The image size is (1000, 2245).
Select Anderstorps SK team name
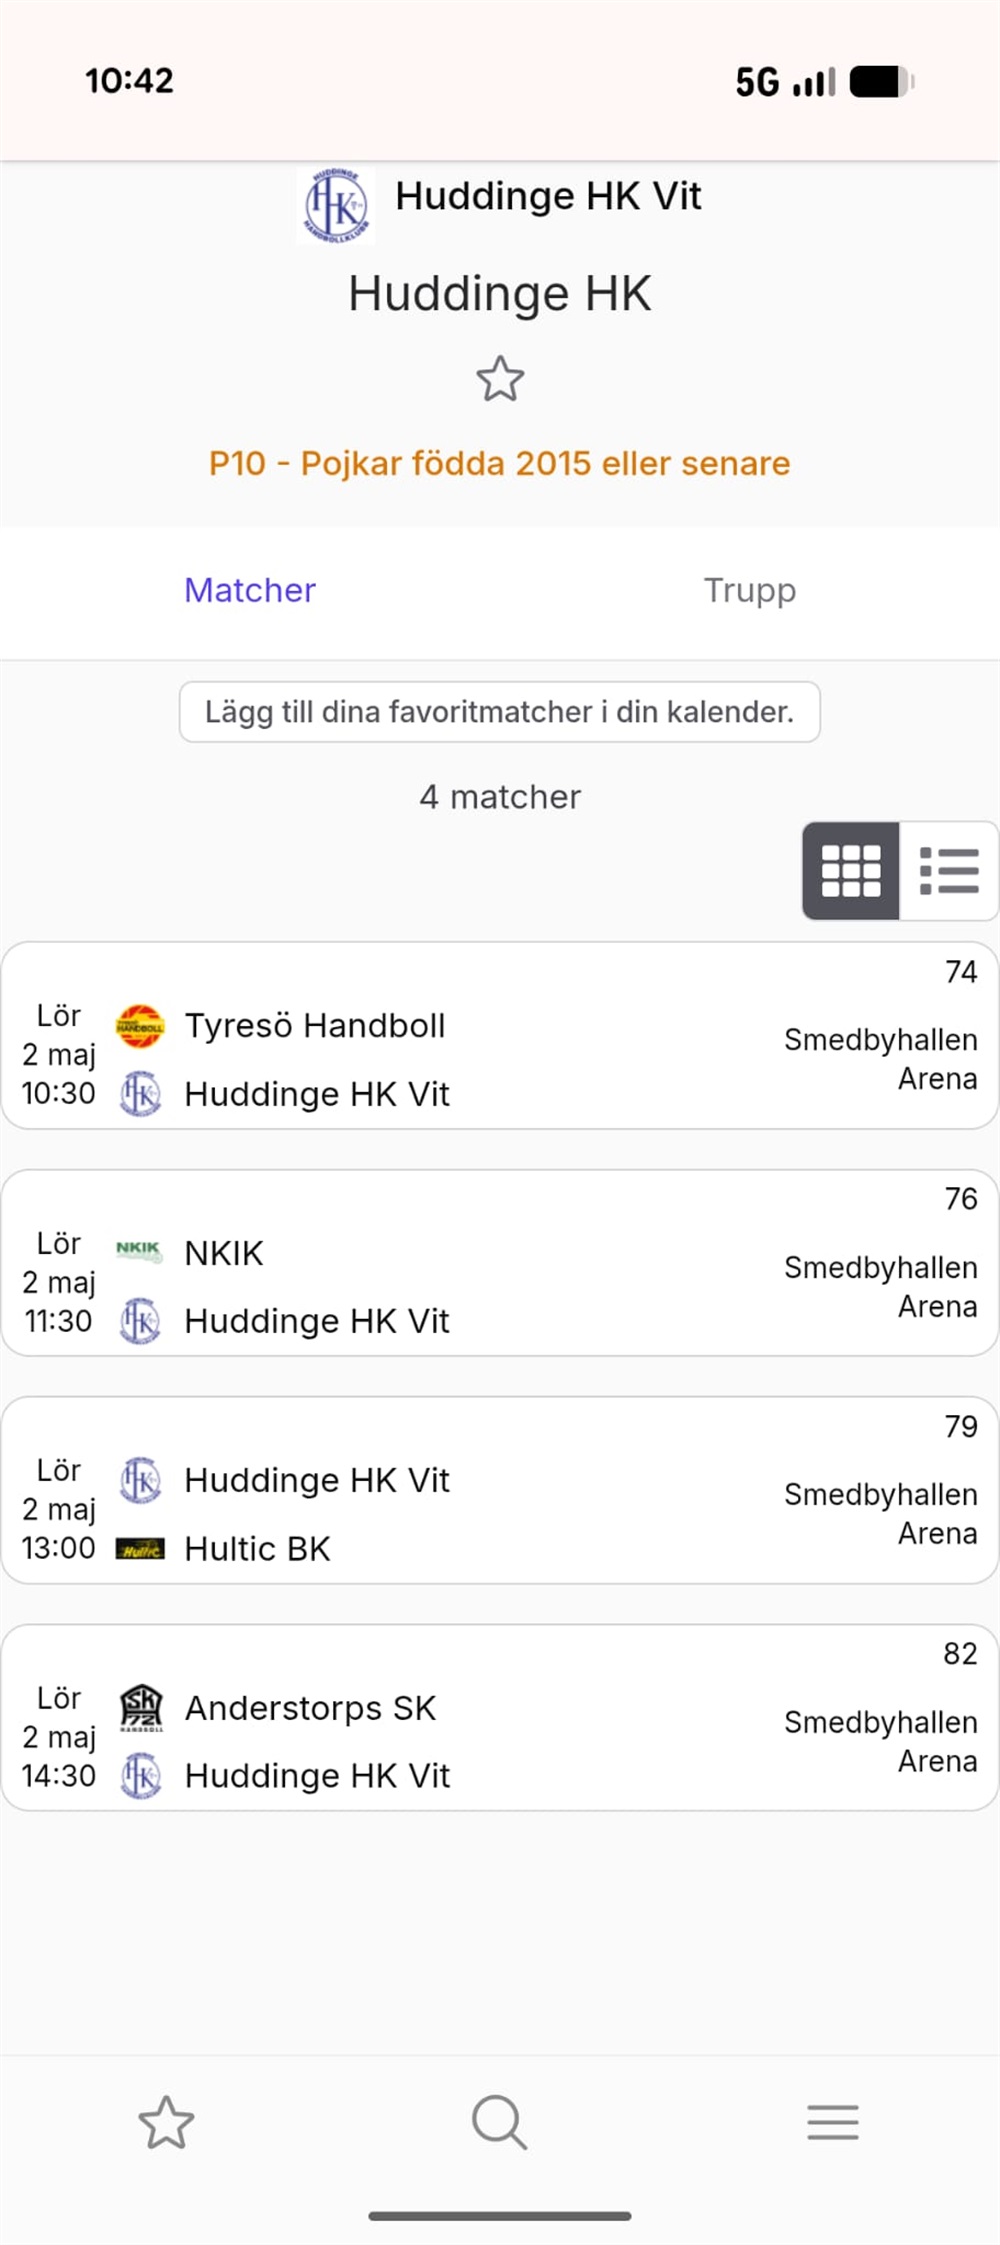[311, 1708]
